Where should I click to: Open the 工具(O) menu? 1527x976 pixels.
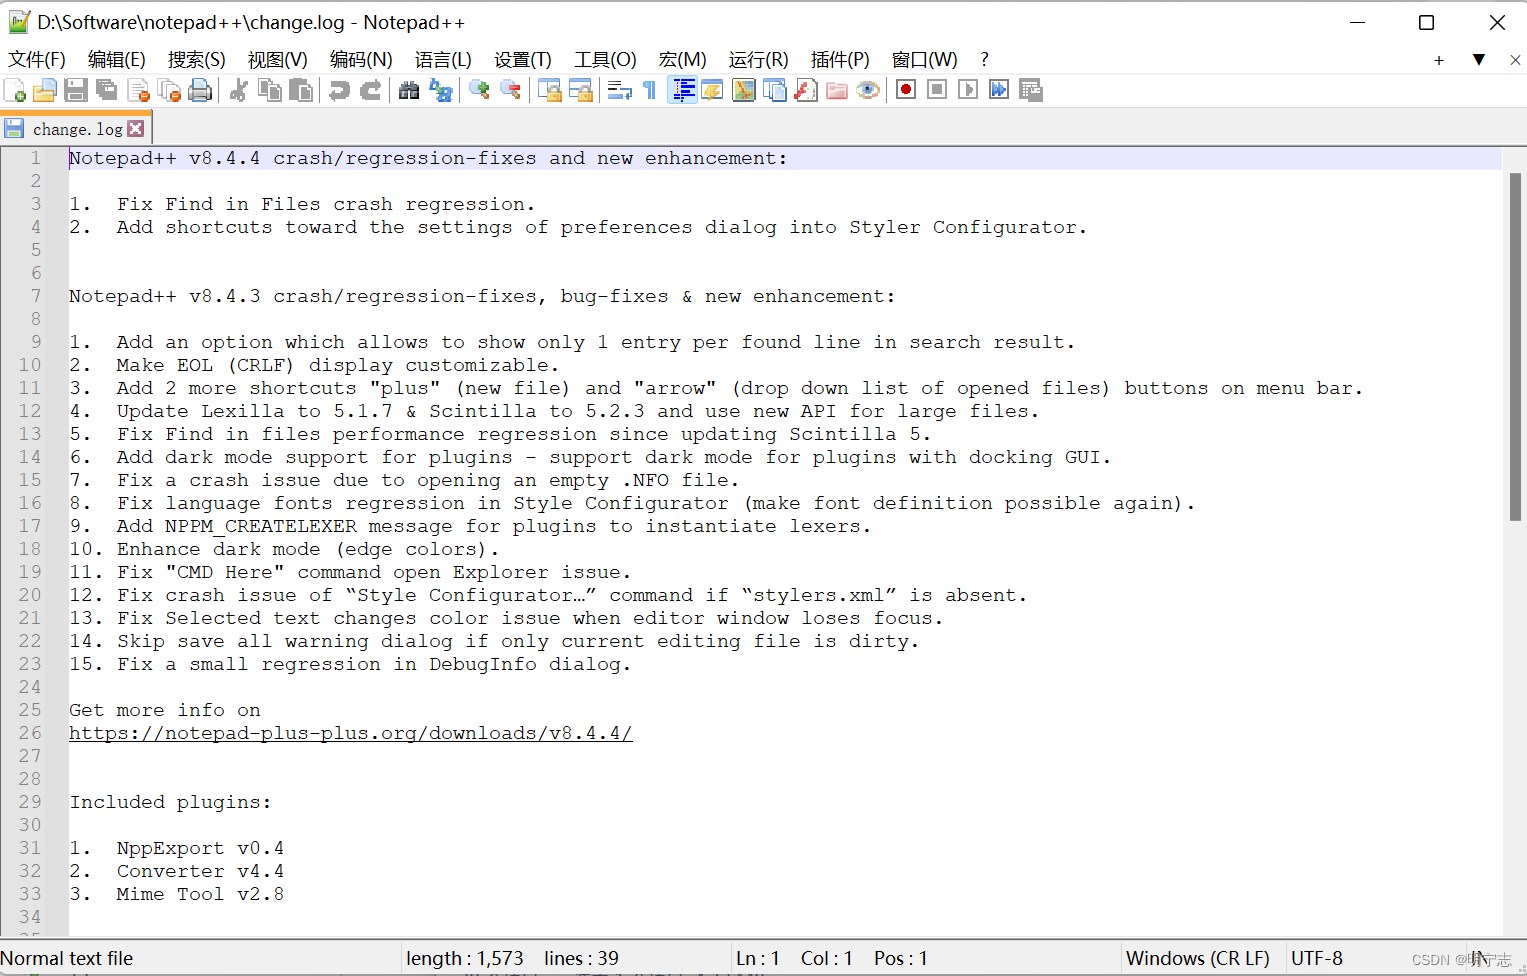tap(605, 60)
